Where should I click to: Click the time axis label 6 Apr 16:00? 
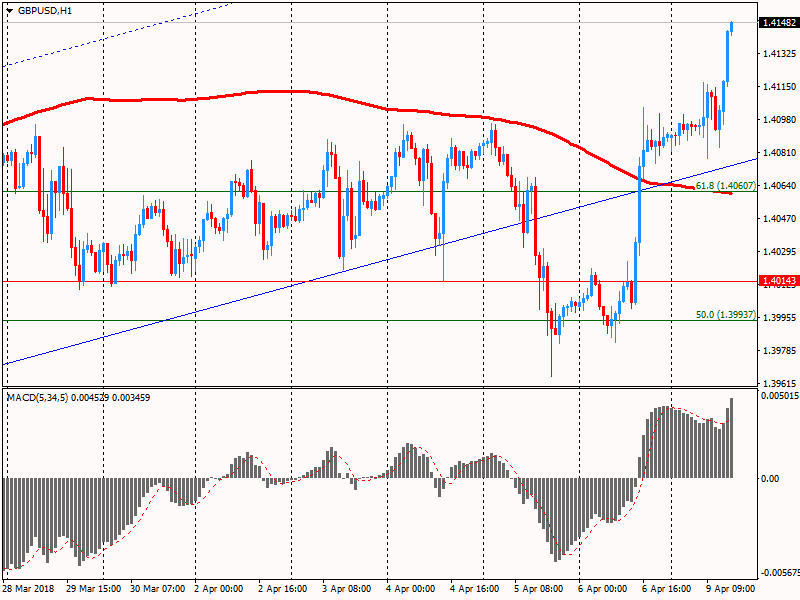(666, 589)
